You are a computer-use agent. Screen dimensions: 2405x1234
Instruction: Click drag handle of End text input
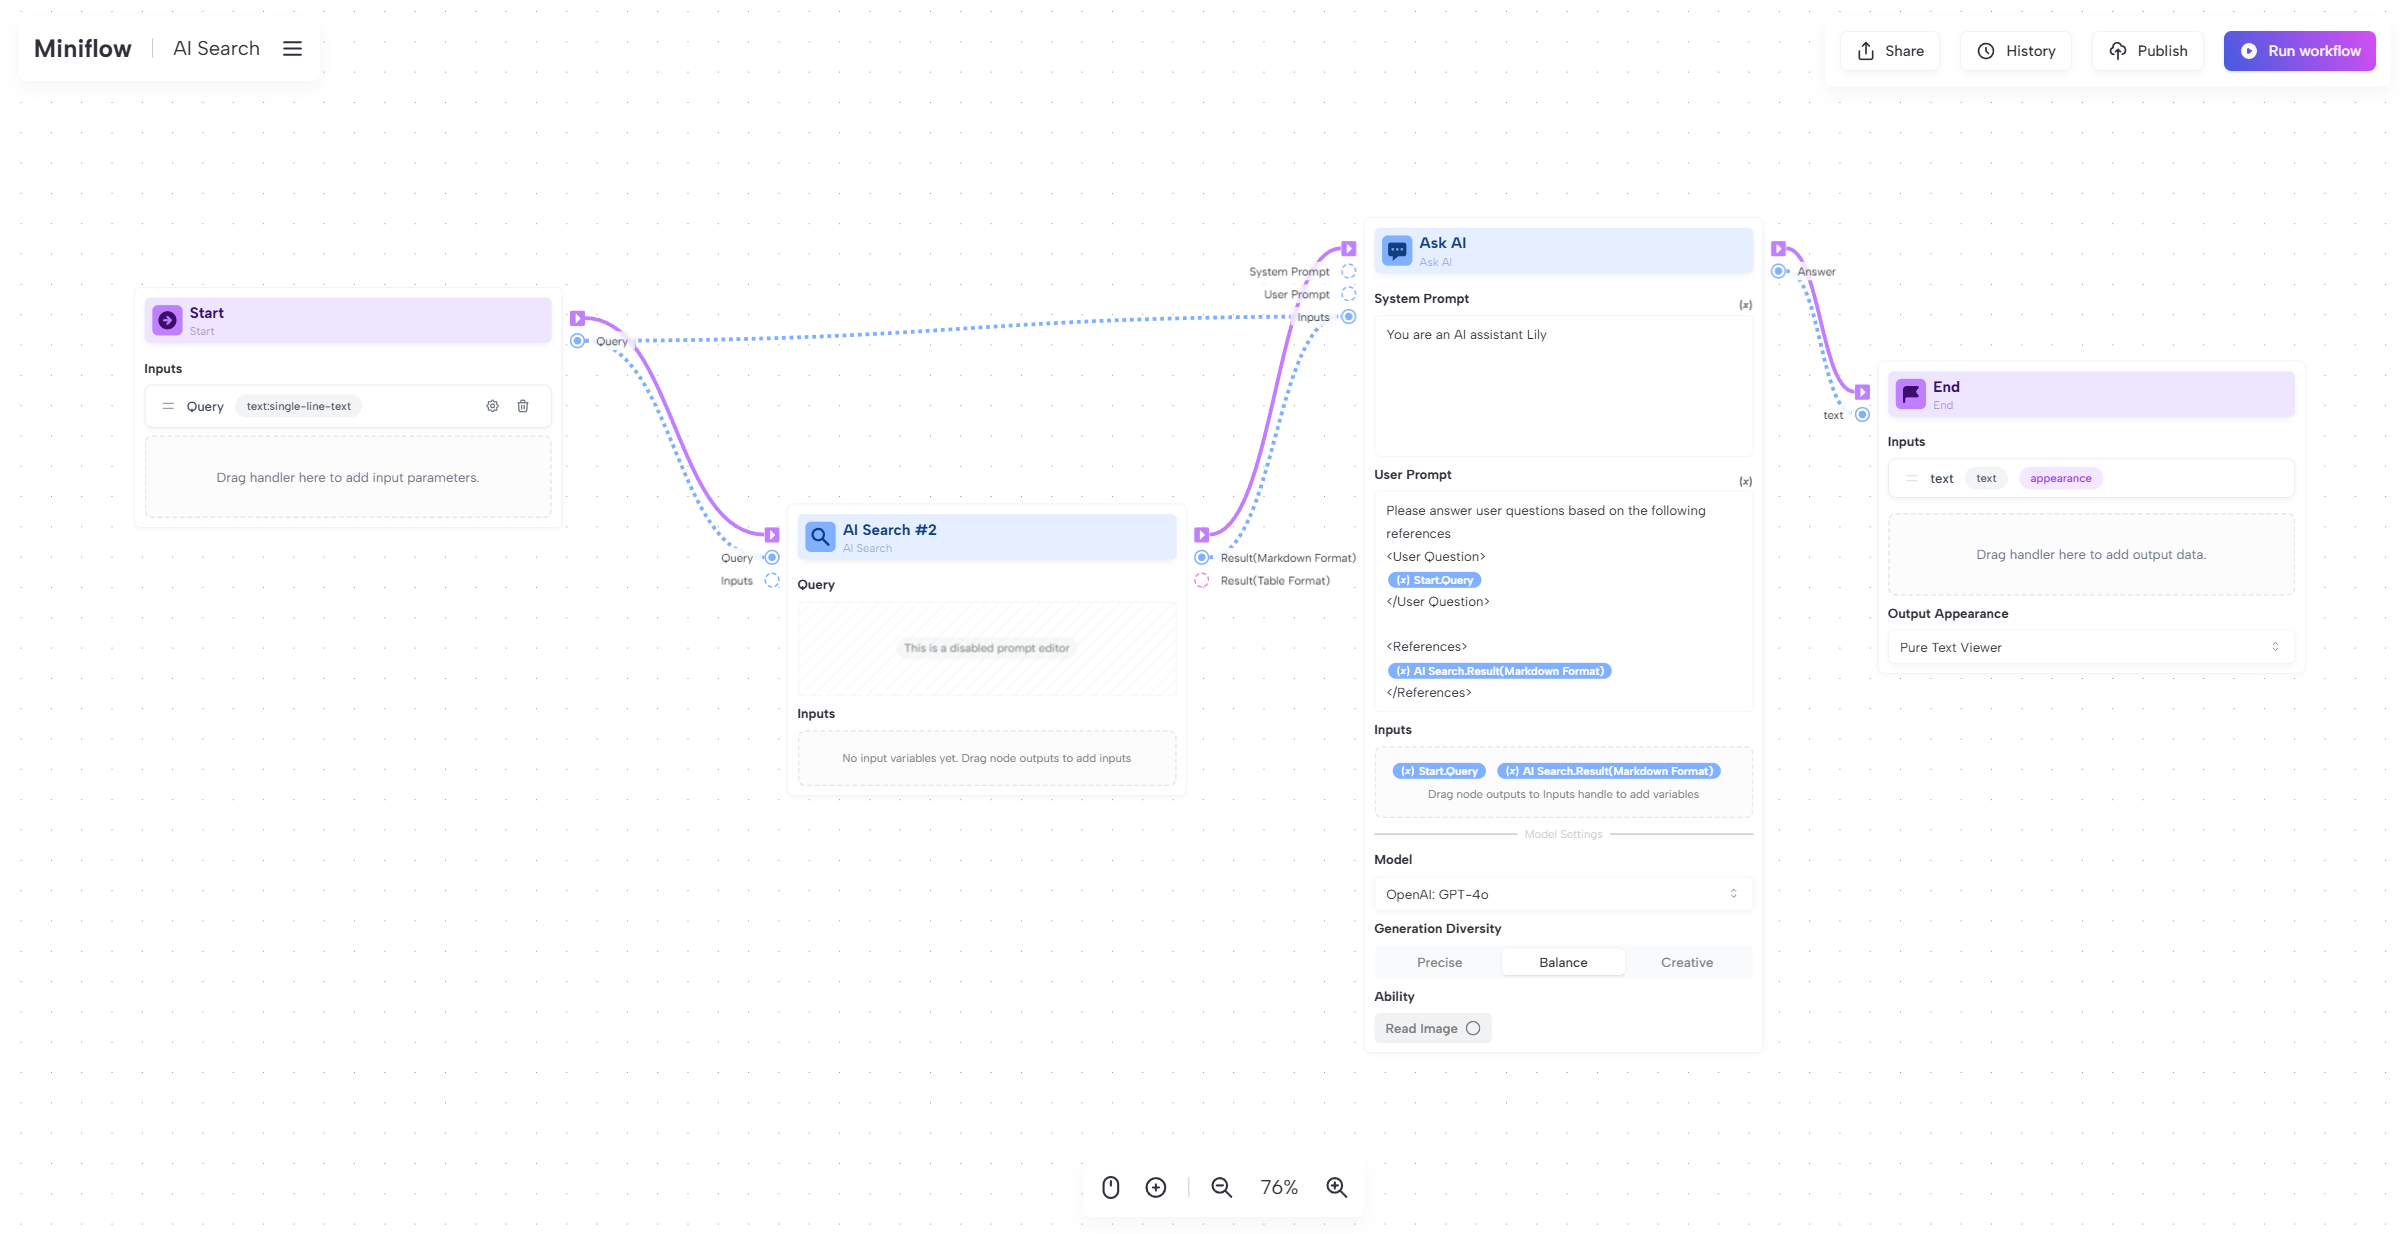coord(1911,478)
